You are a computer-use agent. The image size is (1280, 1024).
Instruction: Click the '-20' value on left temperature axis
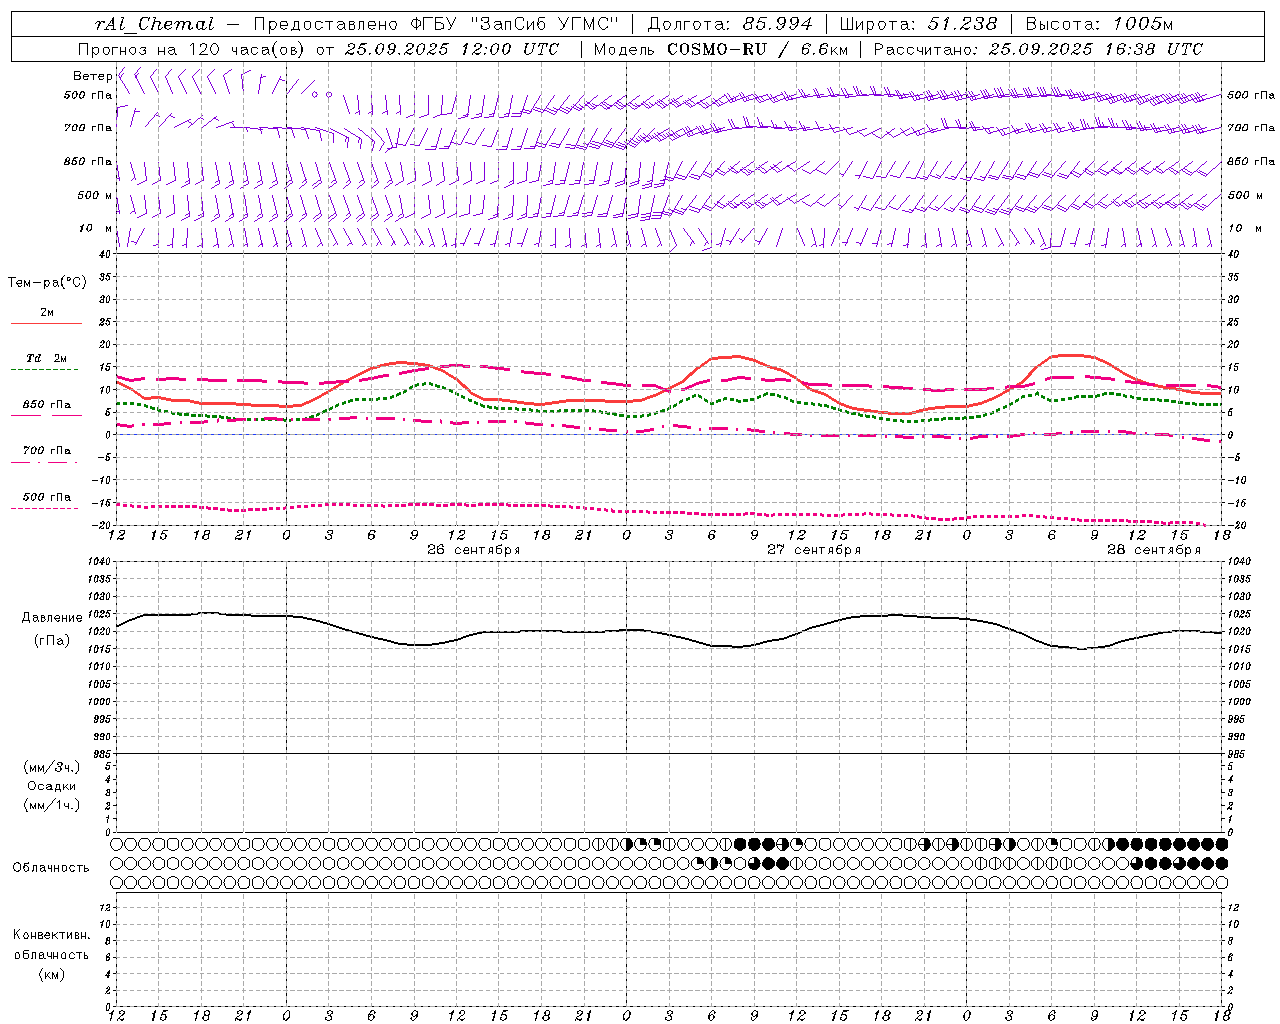[102, 526]
